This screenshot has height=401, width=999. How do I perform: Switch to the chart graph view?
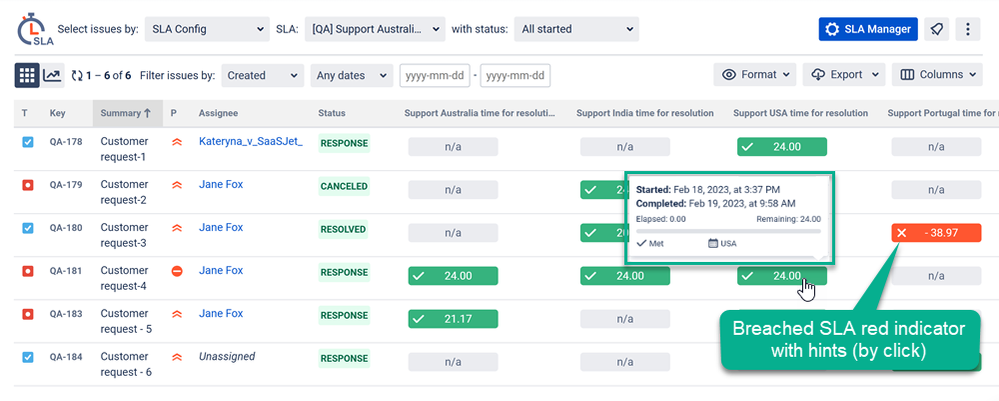tap(52, 75)
